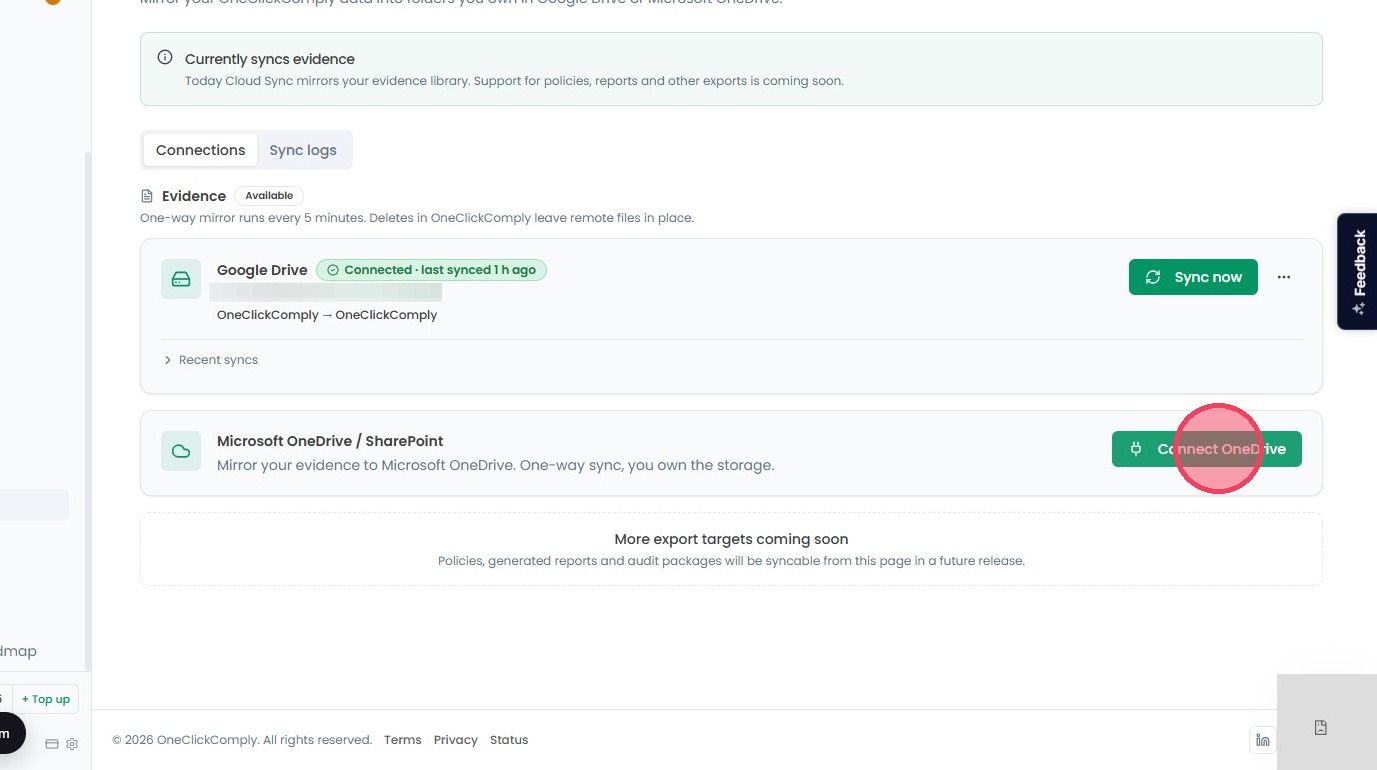Click the Connected · last synced 1 h ago badge
Image resolution: width=1377 pixels, height=770 pixels.
pos(431,270)
